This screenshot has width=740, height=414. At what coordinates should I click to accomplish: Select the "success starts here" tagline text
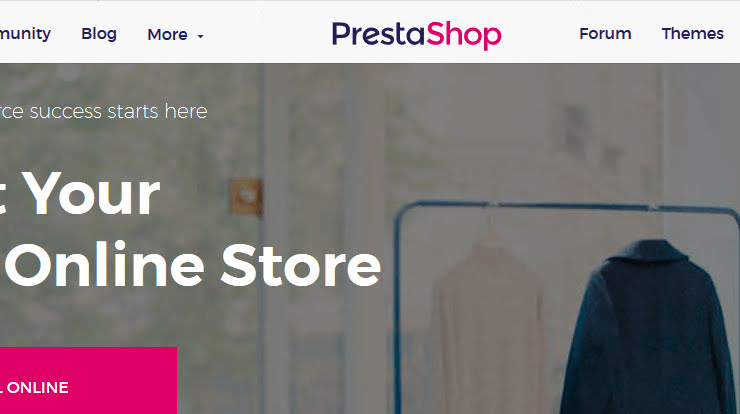118,112
